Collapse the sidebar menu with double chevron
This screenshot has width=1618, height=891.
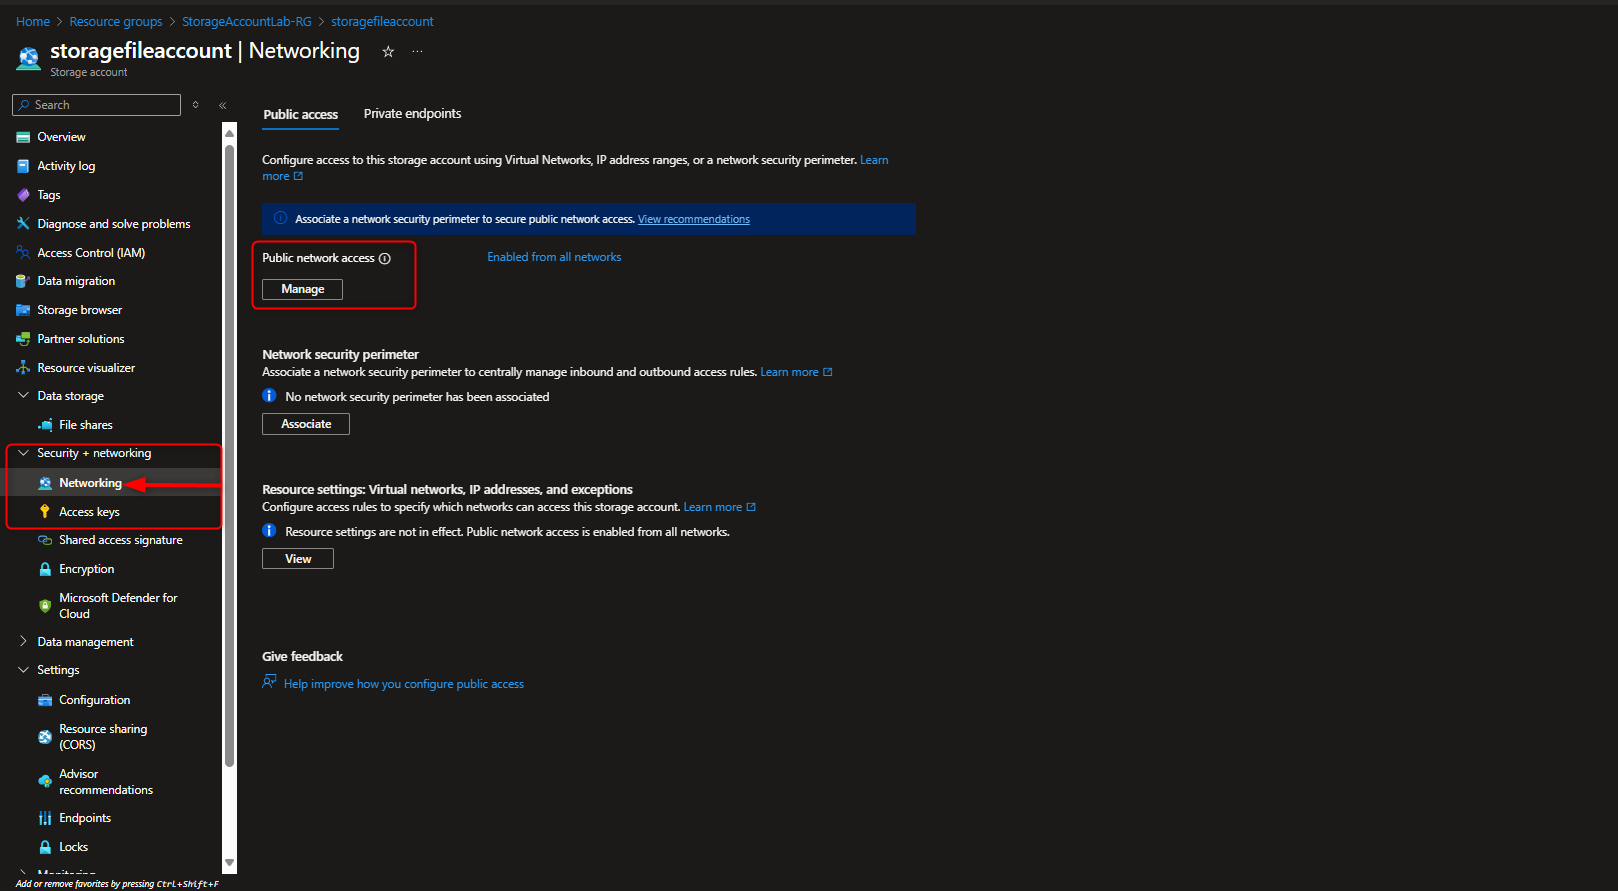point(223,105)
